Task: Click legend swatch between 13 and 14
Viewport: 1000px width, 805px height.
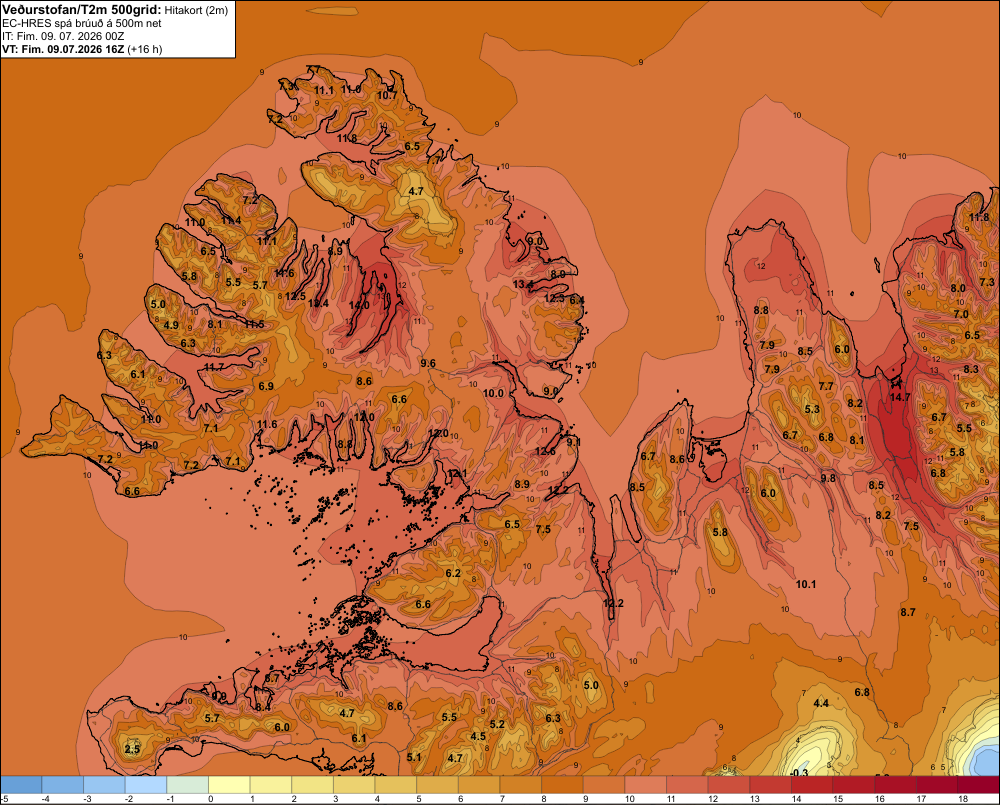Action: pyautogui.click(x=771, y=785)
